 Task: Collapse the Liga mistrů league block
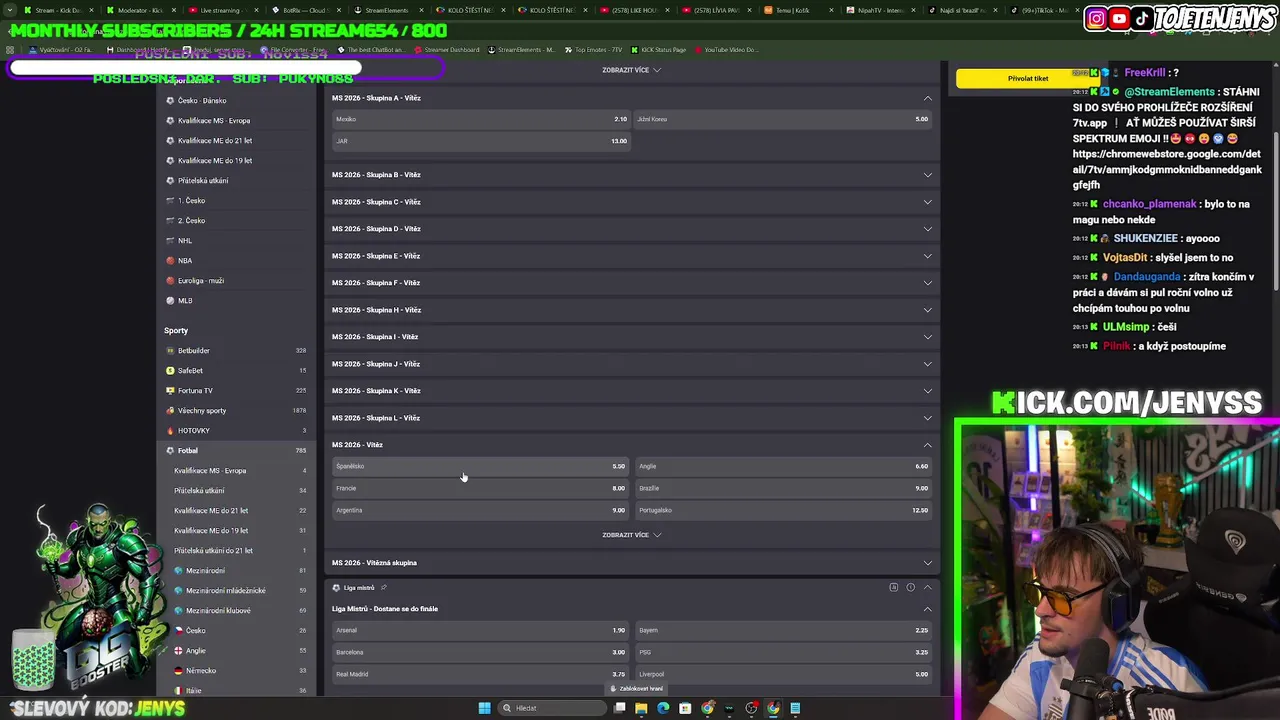coord(928,587)
